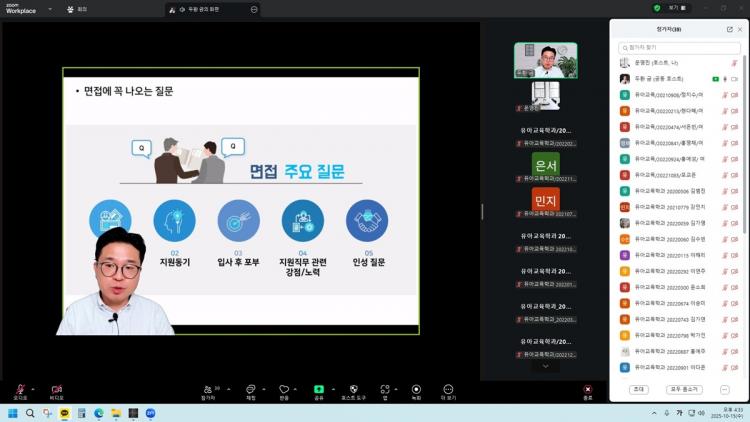Open the 참가자 participants panel icon
The height and width of the screenshot is (422, 750).
click(208, 389)
